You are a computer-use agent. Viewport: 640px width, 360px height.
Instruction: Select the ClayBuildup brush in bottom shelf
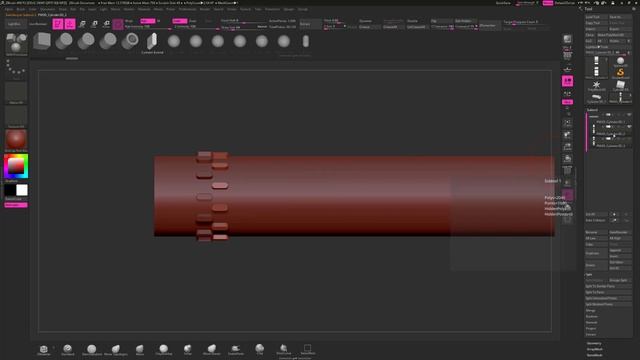[x=163, y=349]
